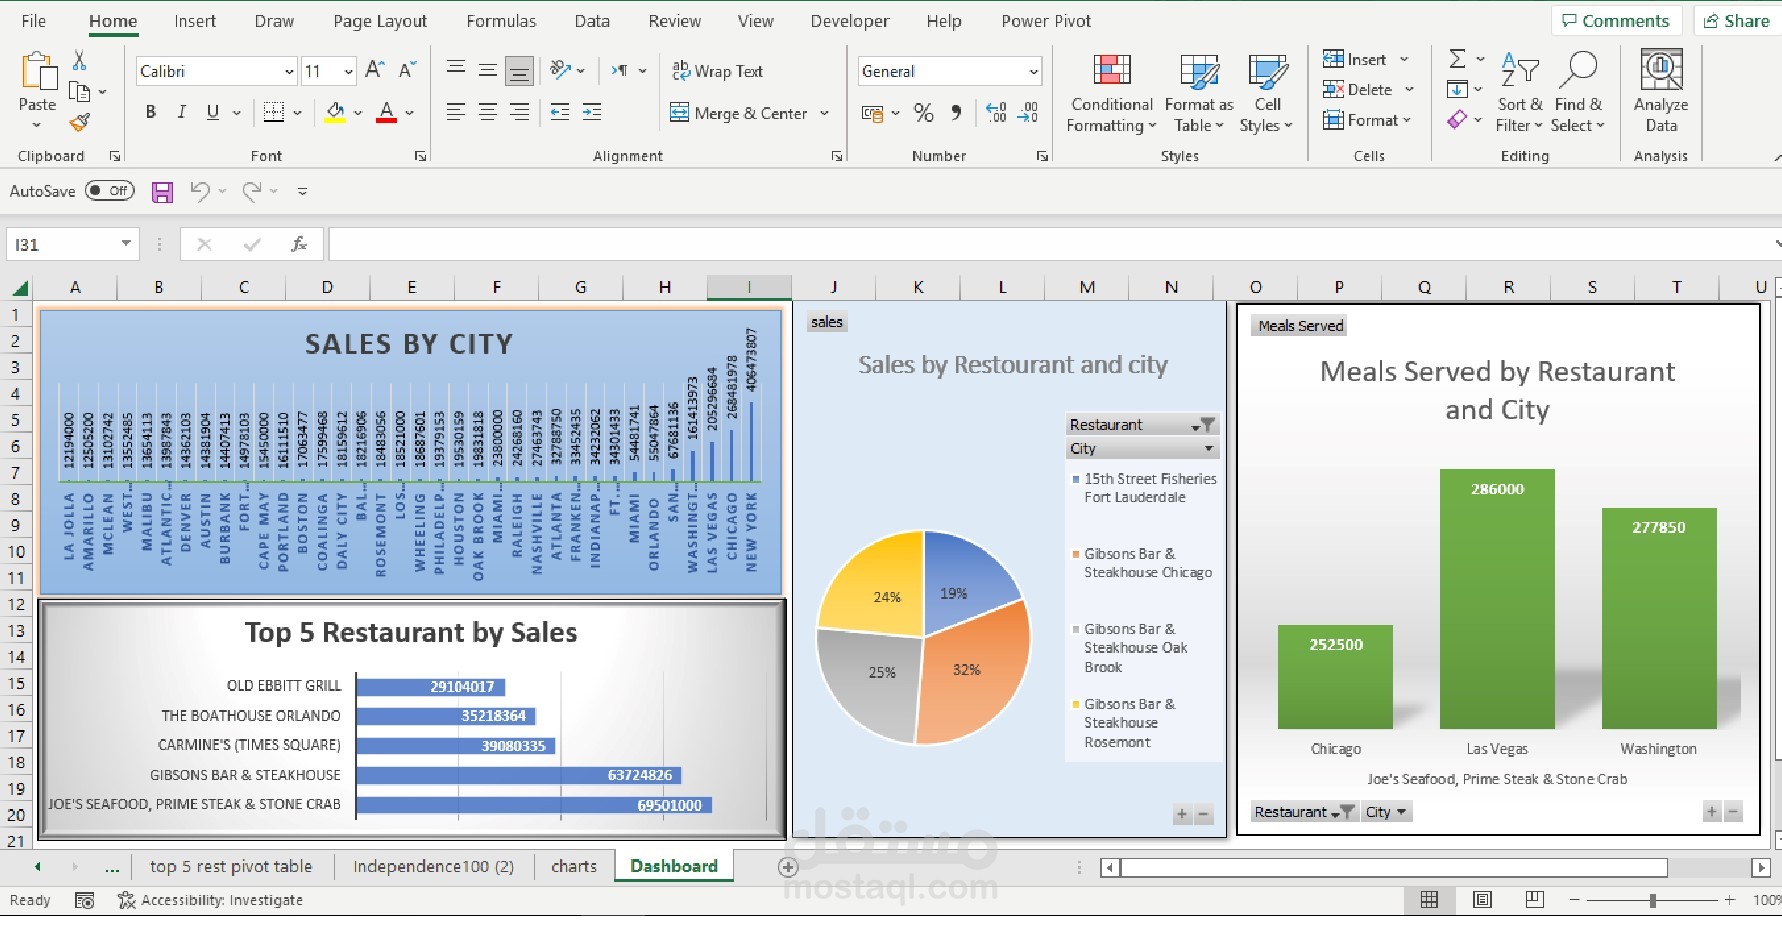Toggle AutoSave off
The width and height of the screenshot is (1782, 925).
coord(109,190)
